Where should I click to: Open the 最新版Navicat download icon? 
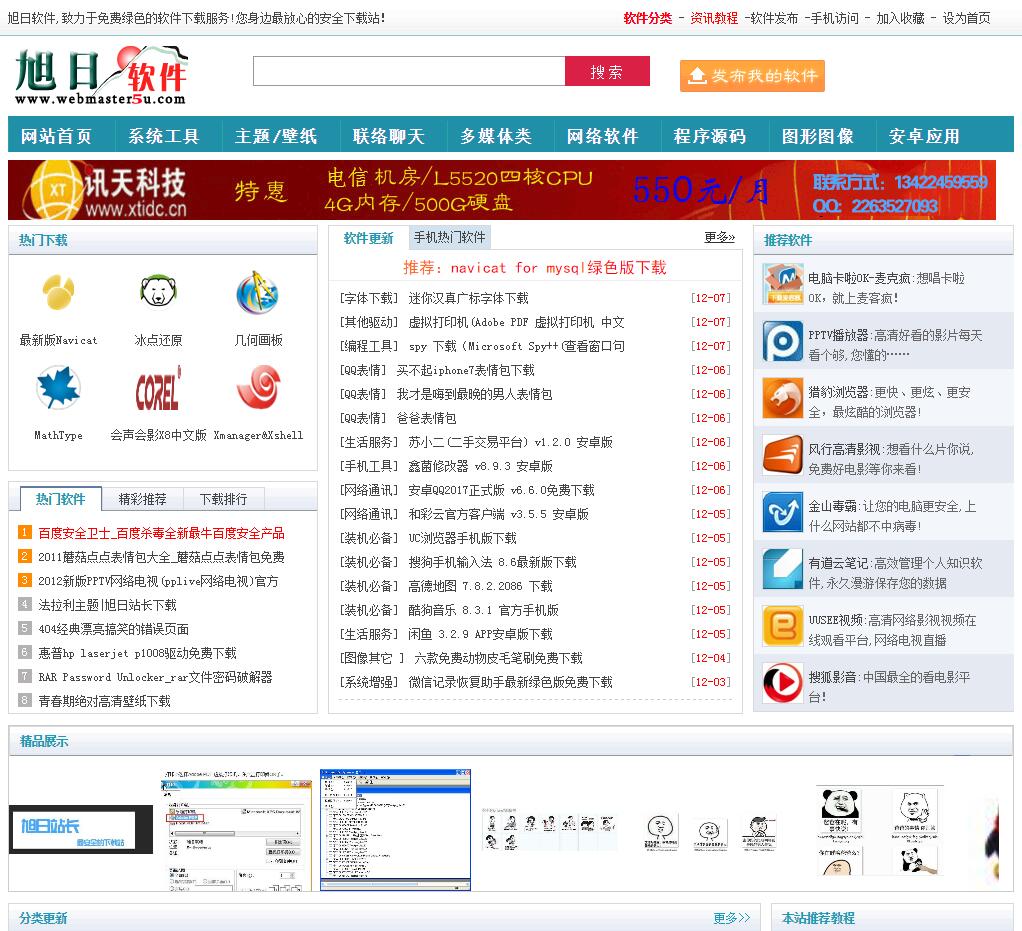pyautogui.click(x=59, y=292)
